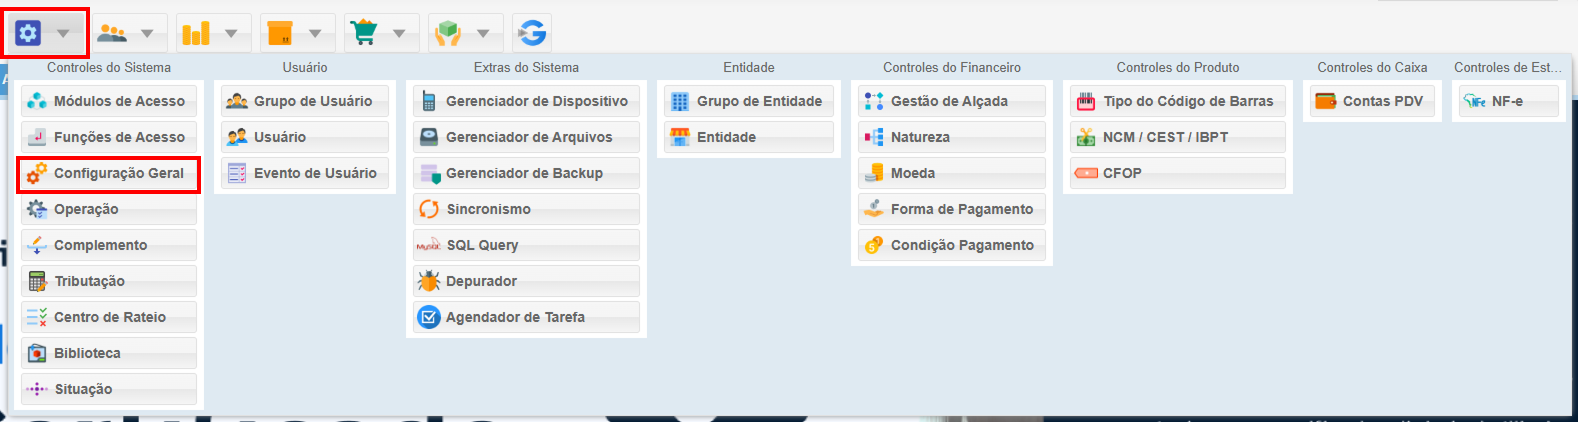Click the Tipo do Código de Barras icon

pos(1086,101)
